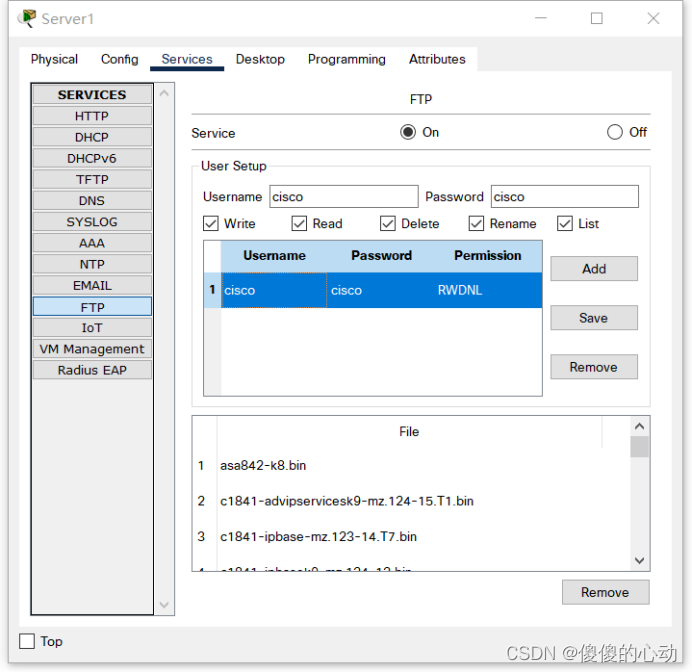Open the Physical tab

point(54,59)
